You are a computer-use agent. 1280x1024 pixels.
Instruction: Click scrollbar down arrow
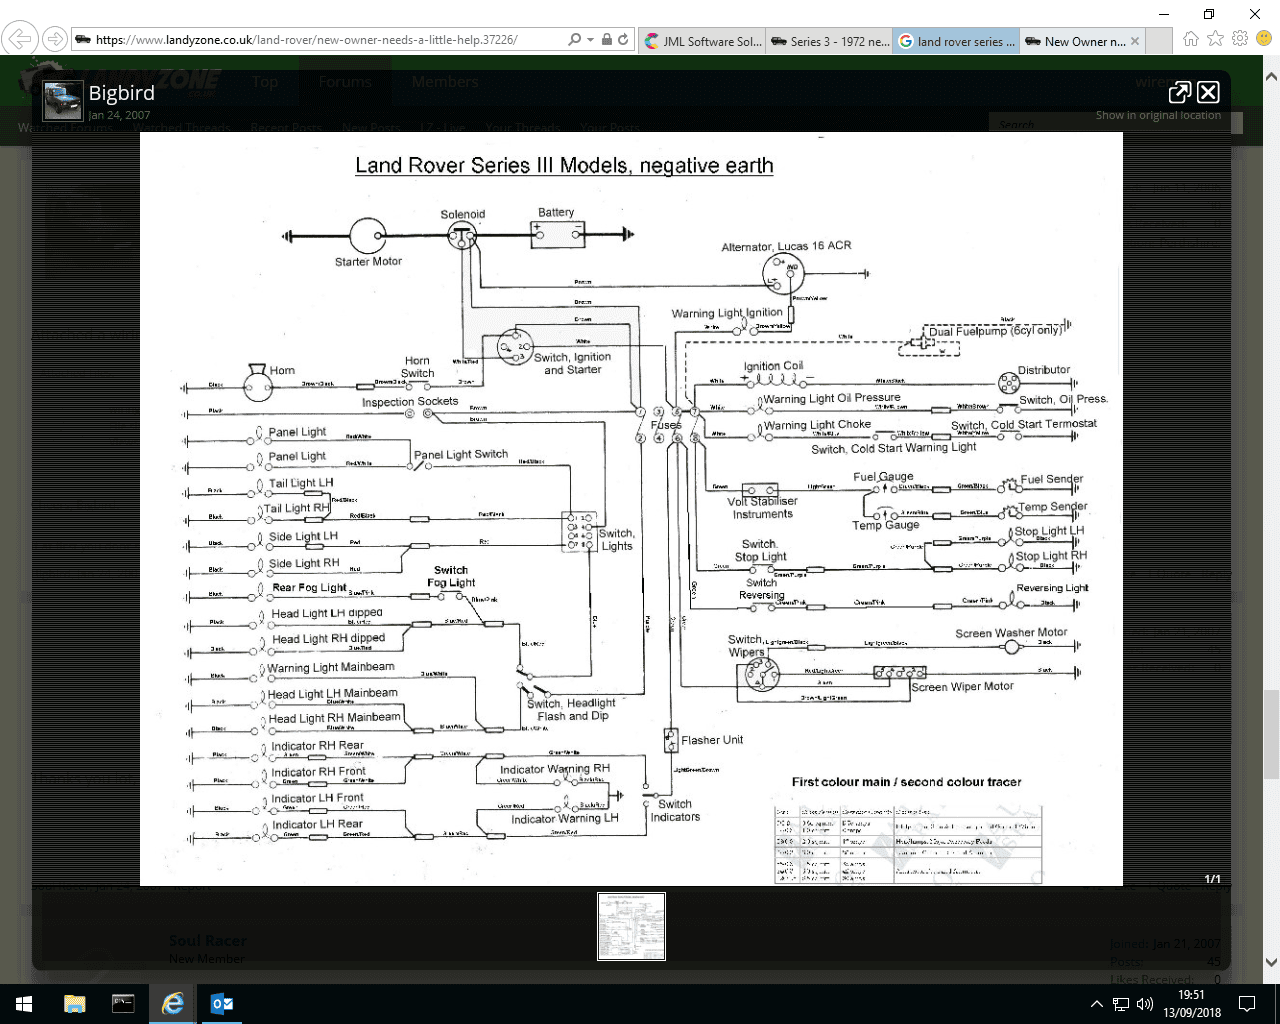(1271, 962)
